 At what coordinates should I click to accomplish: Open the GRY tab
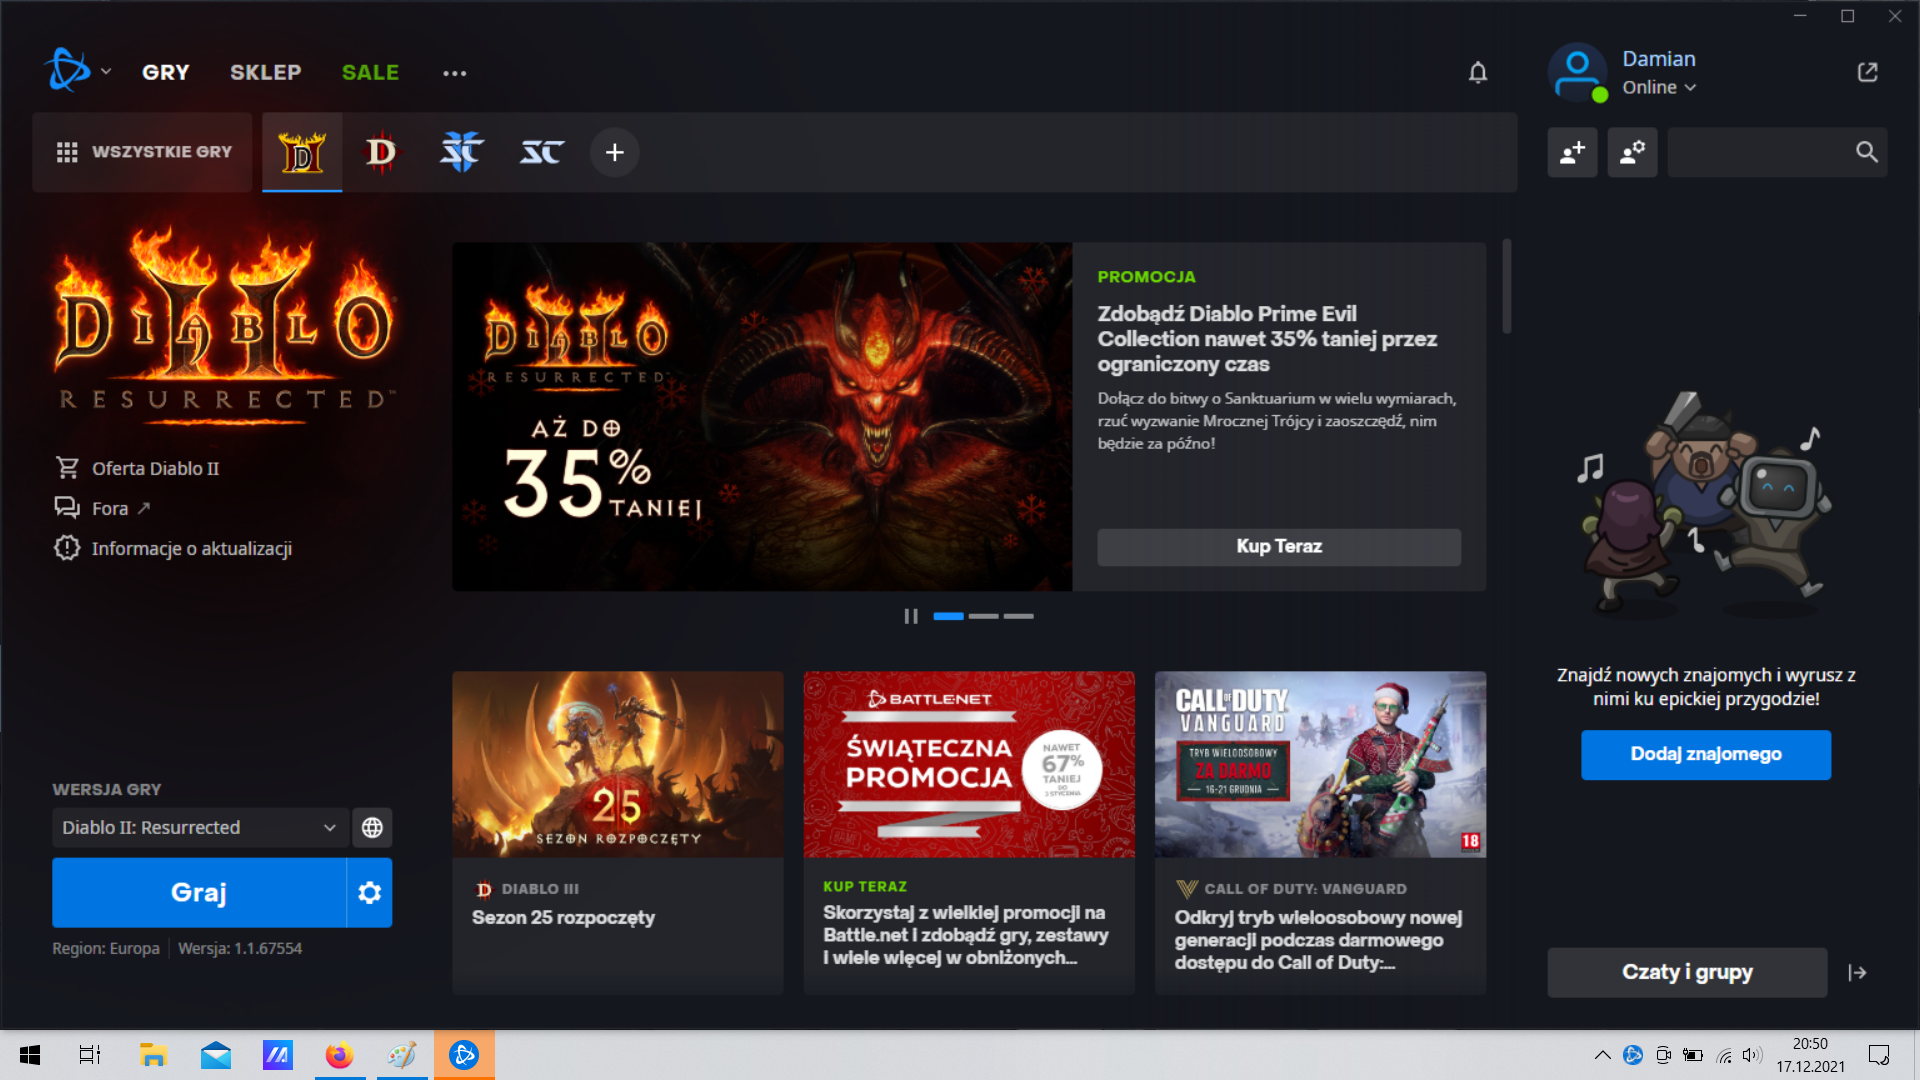coord(166,72)
